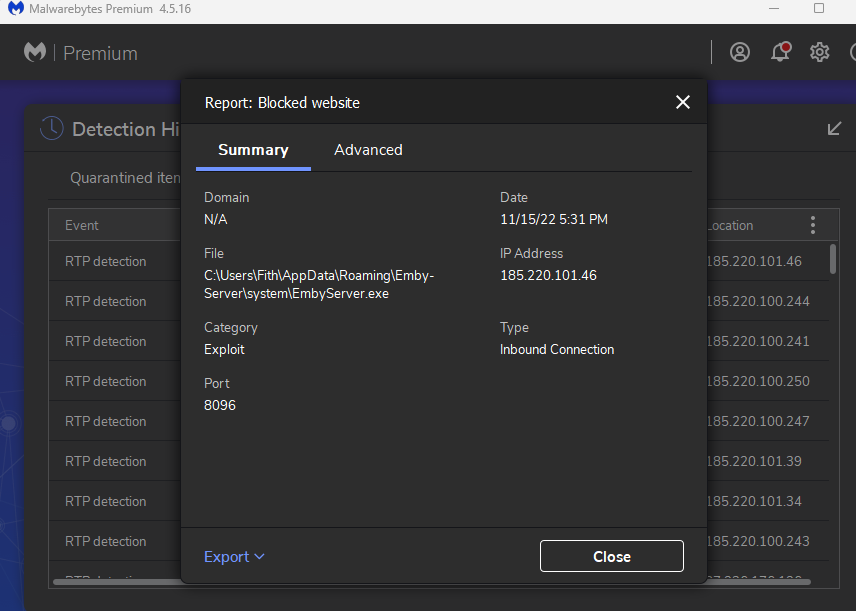856x611 pixels.
Task: Select the row with 185.220.100.244
Action: (439, 301)
